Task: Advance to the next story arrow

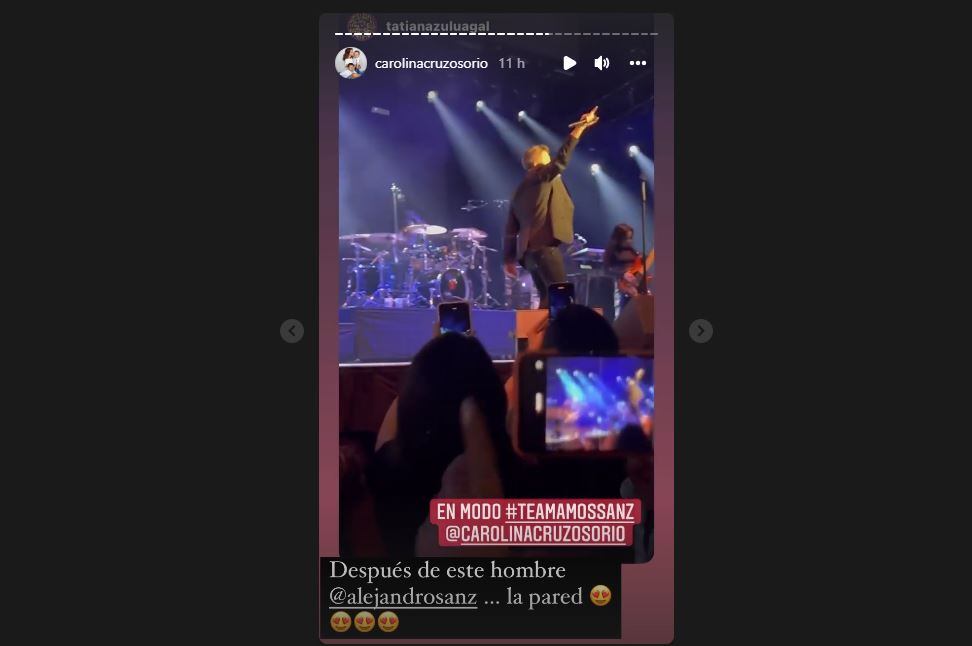Action: tap(701, 331)
